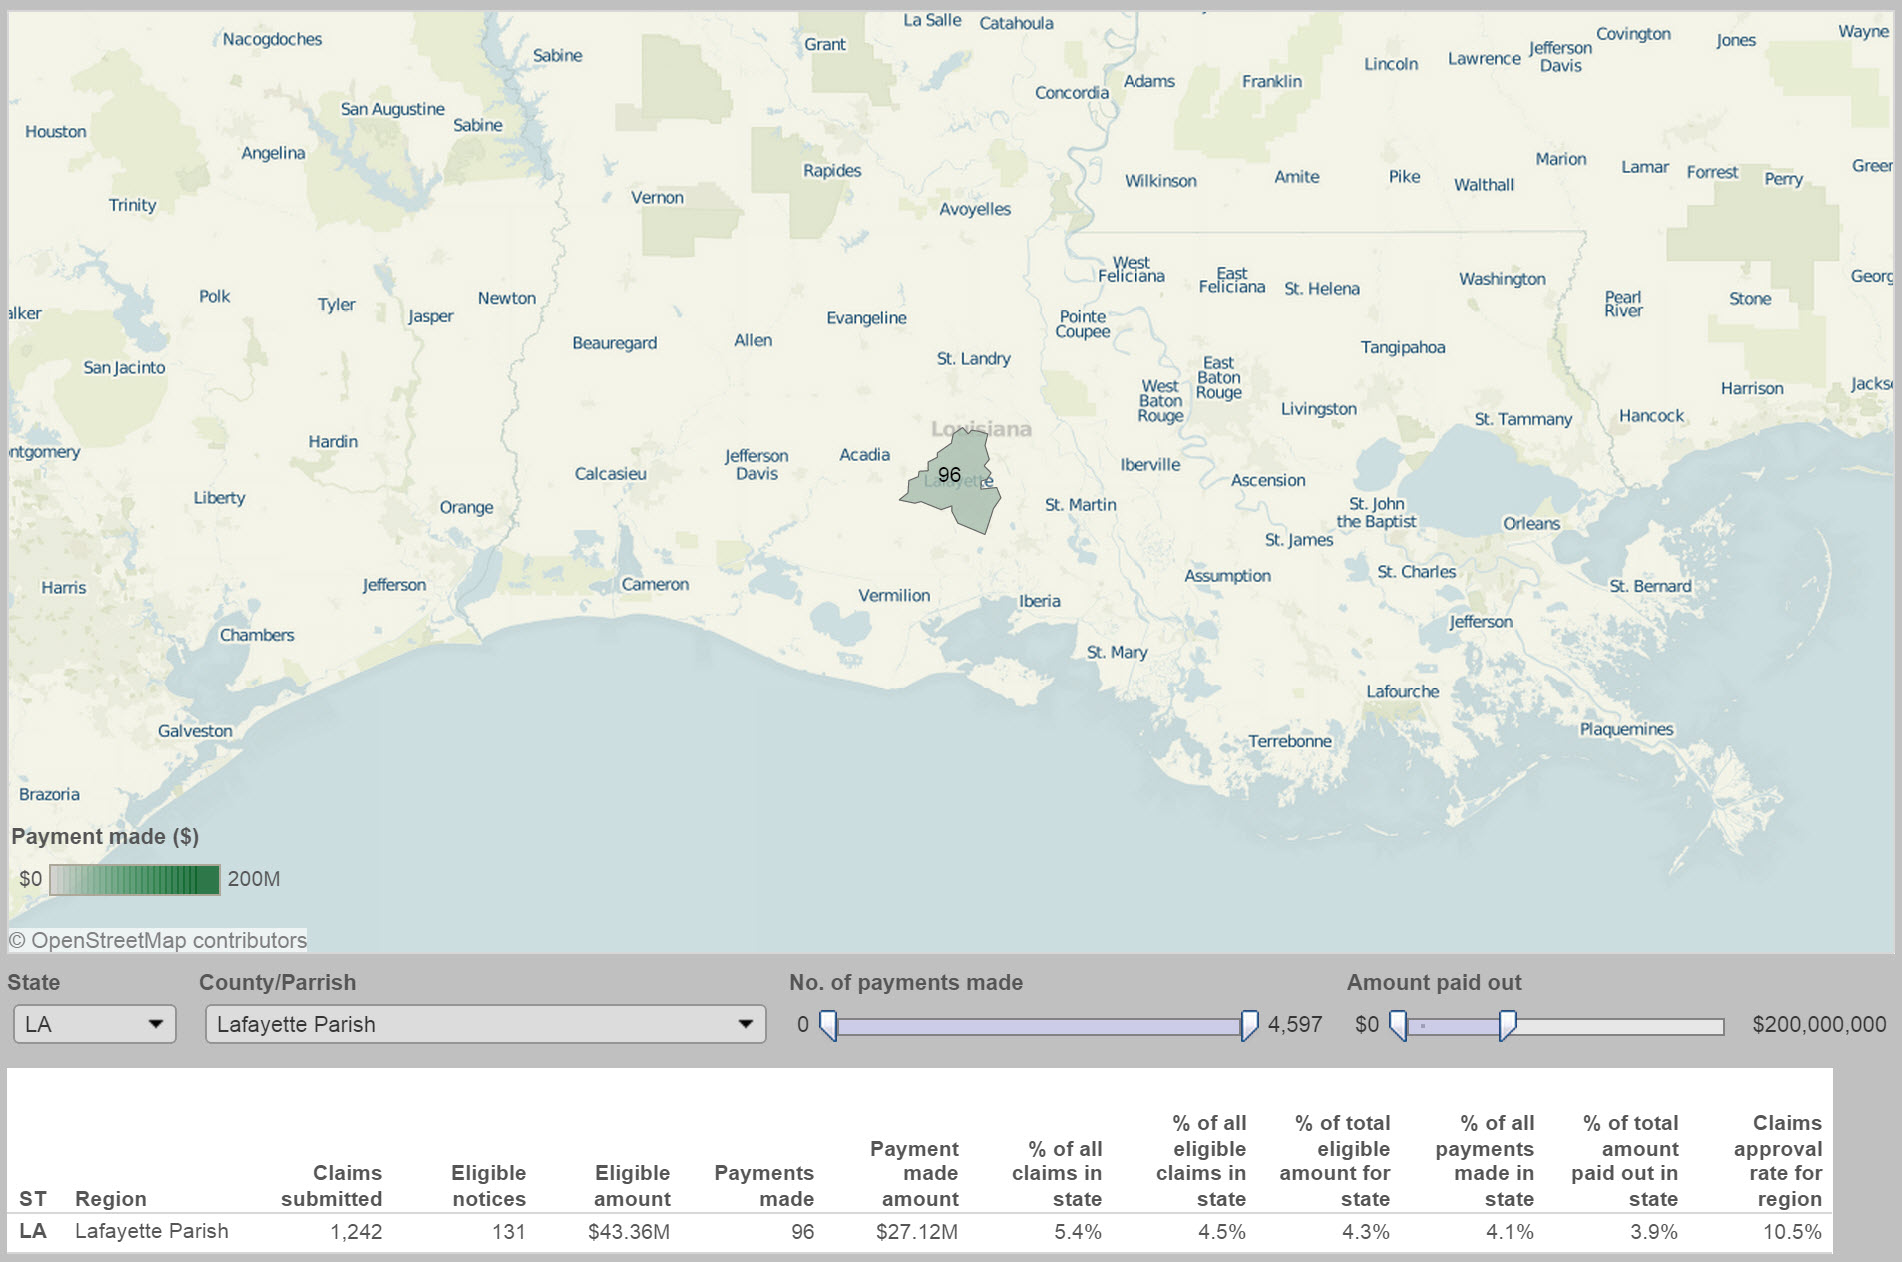Viewport: 1902px width, 1262px height.
Task: Click the right handle of Amount paid out slider
Action: point(1507,1025)
